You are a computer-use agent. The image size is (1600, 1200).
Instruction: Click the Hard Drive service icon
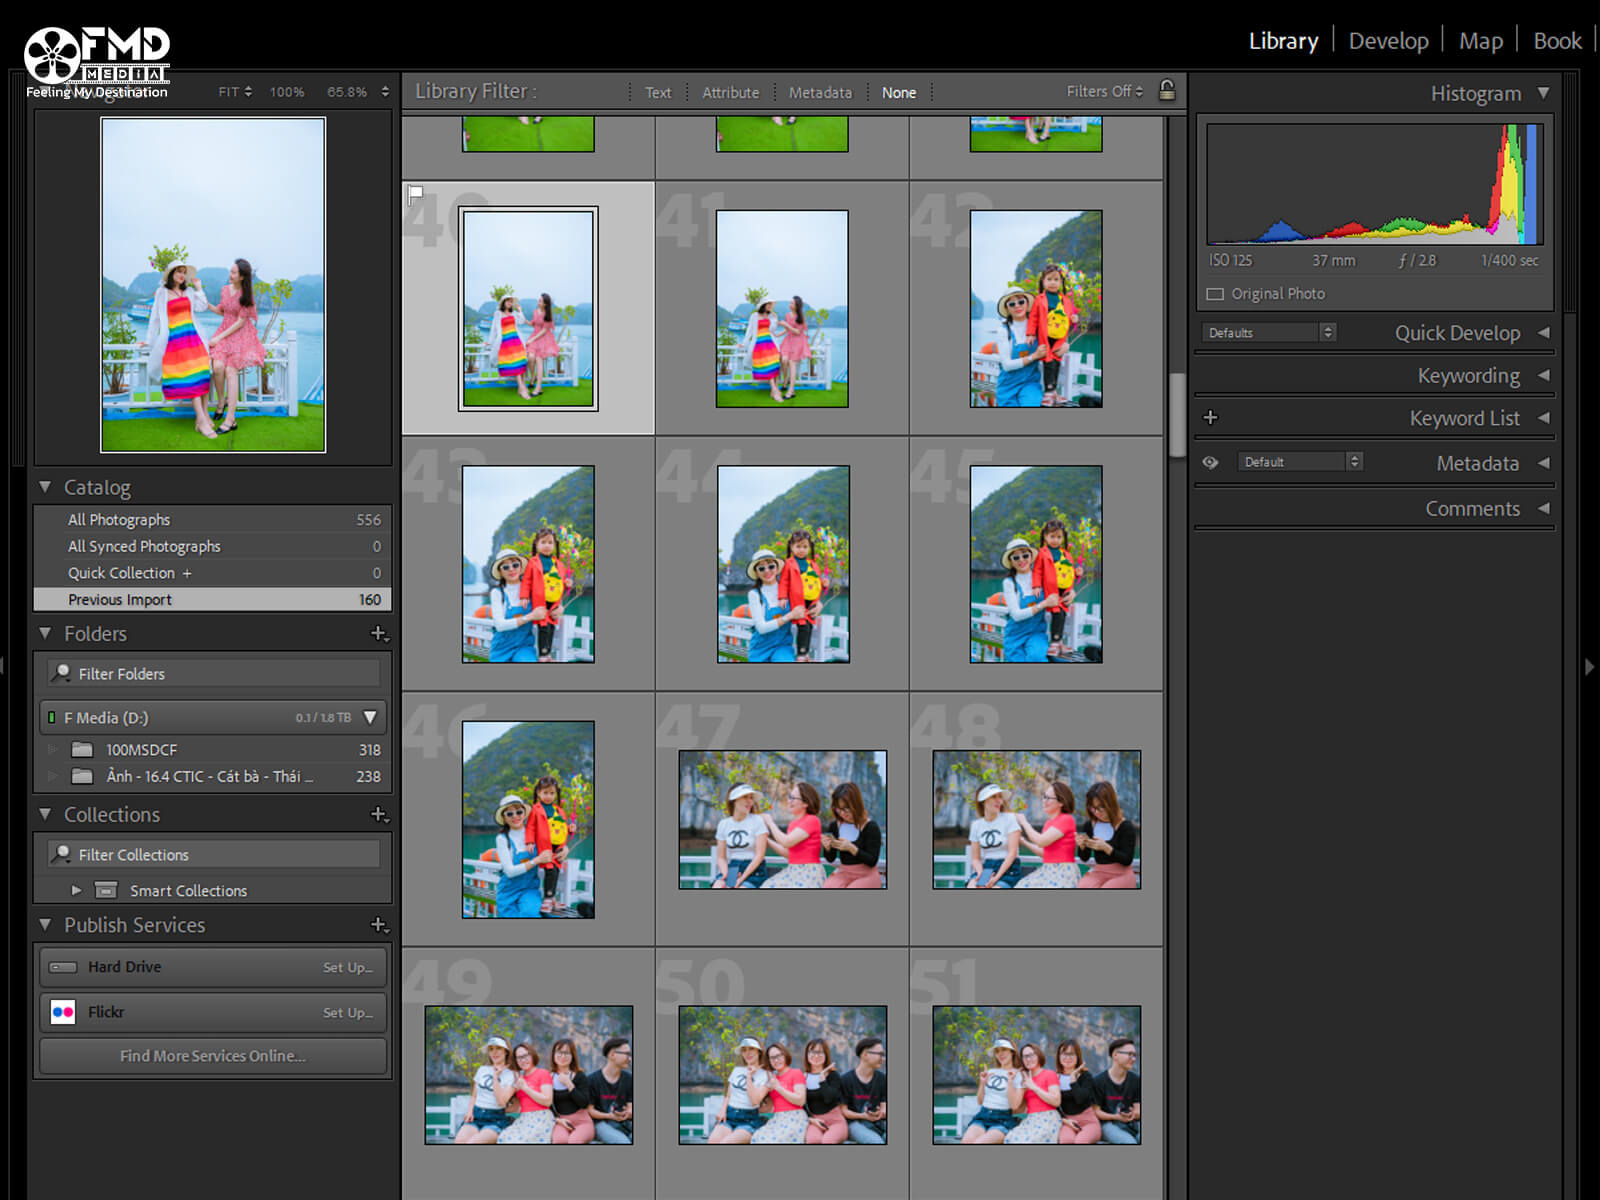[63, 967]
